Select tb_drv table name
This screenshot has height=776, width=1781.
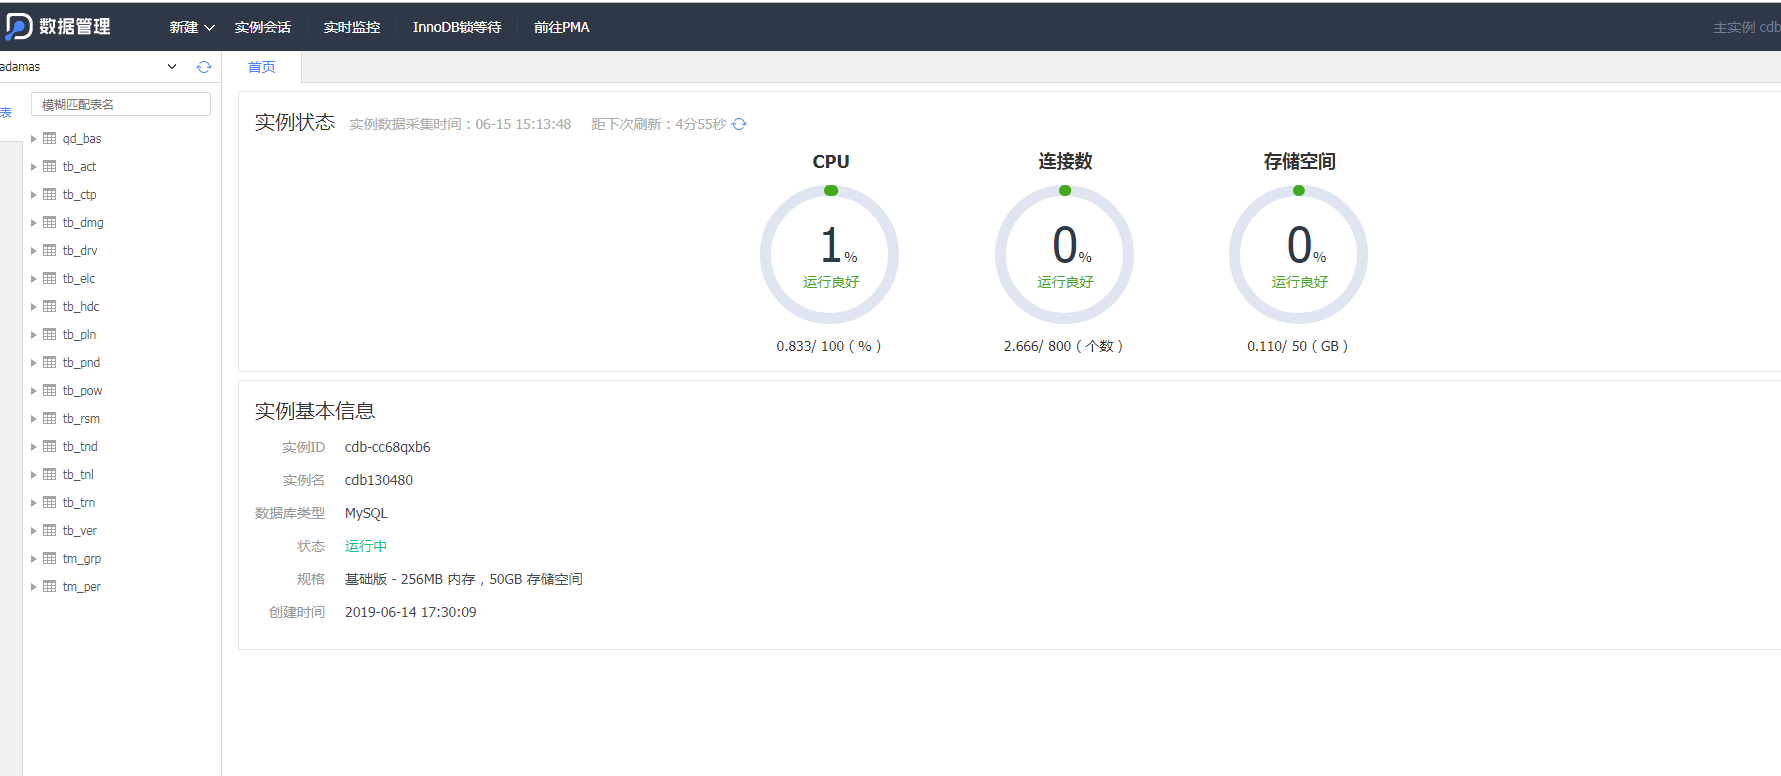pyautogui.click(x=80, y=251)
